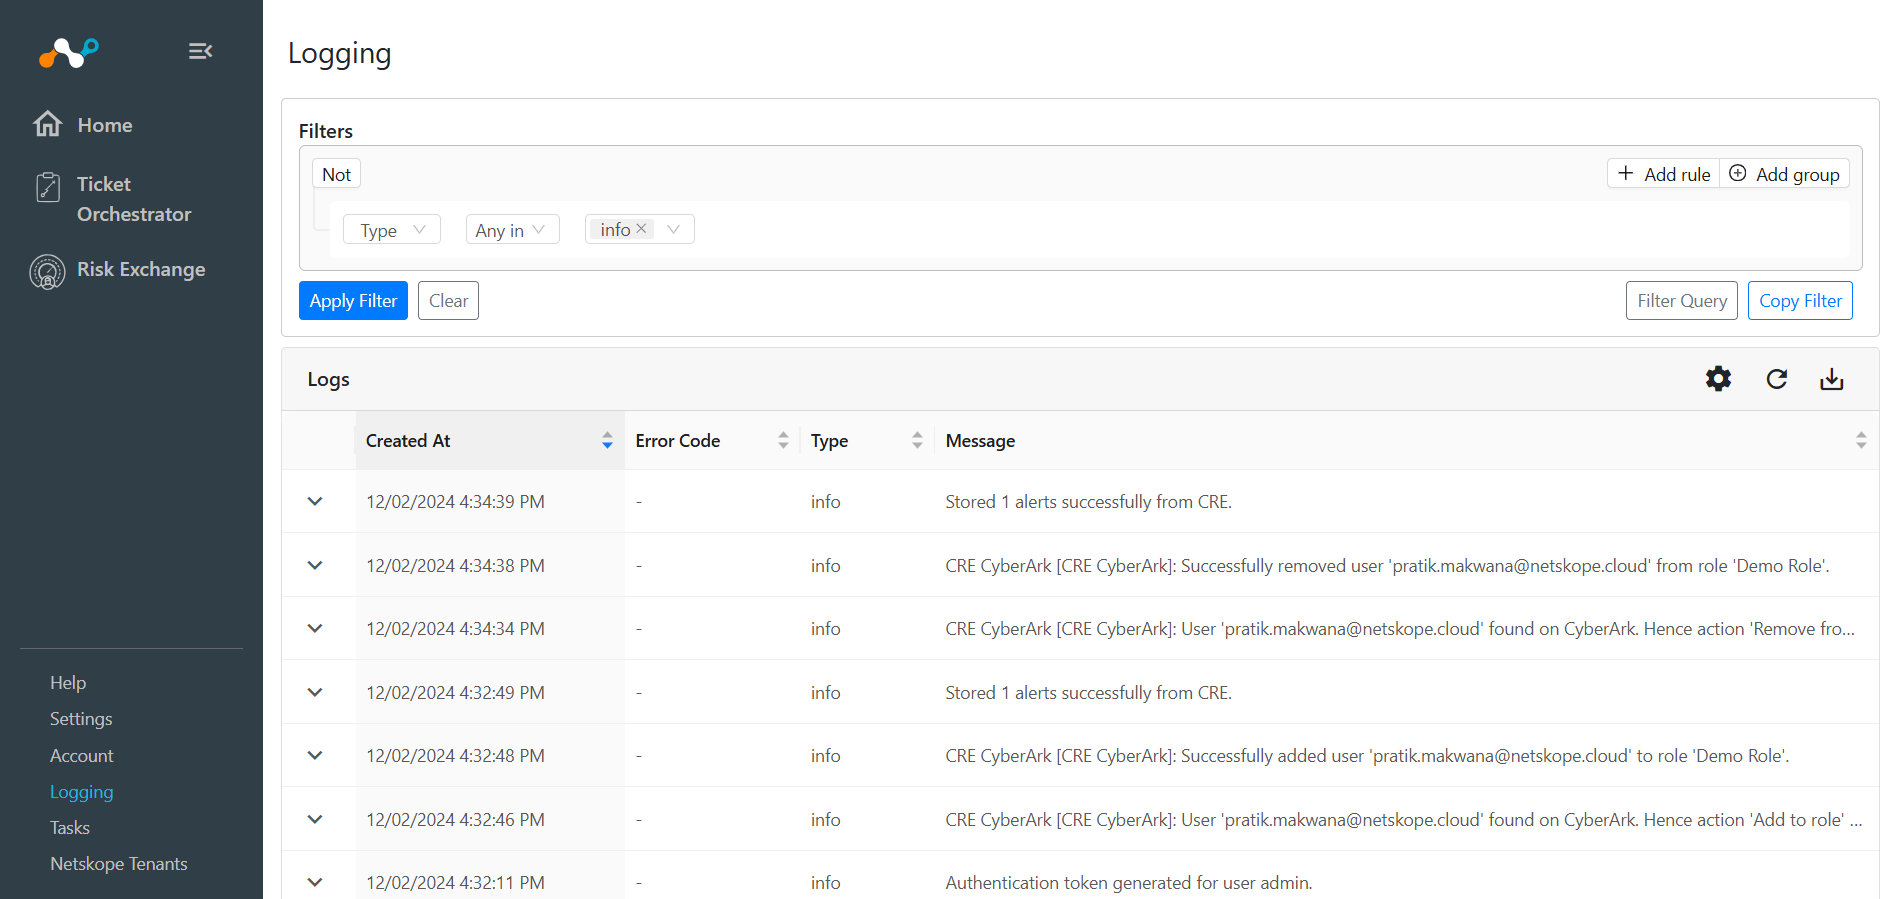This screenshot has width=1898, height=899.
Task: Click the Copy Filter button
Action: tap(1800, 301)
